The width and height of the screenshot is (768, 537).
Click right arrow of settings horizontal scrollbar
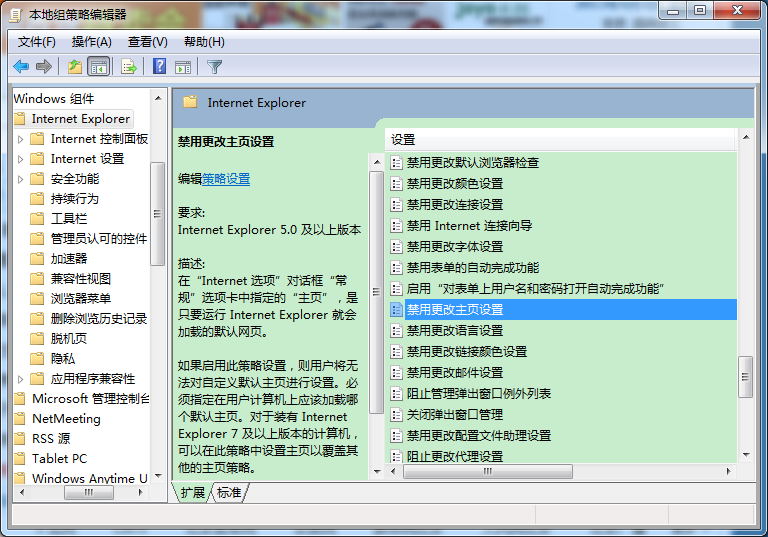[729, 471]
